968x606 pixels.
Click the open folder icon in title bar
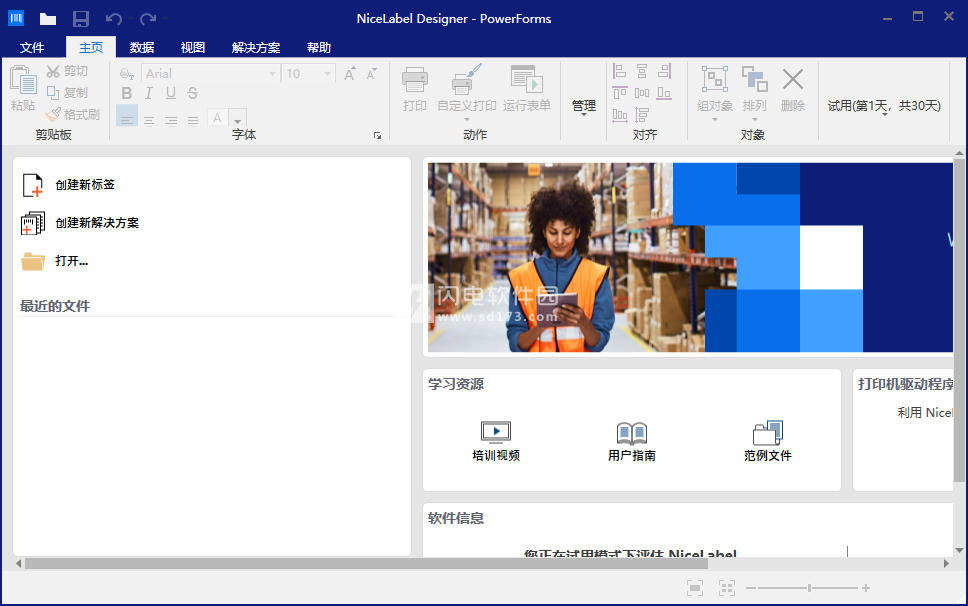pos(48,19)
